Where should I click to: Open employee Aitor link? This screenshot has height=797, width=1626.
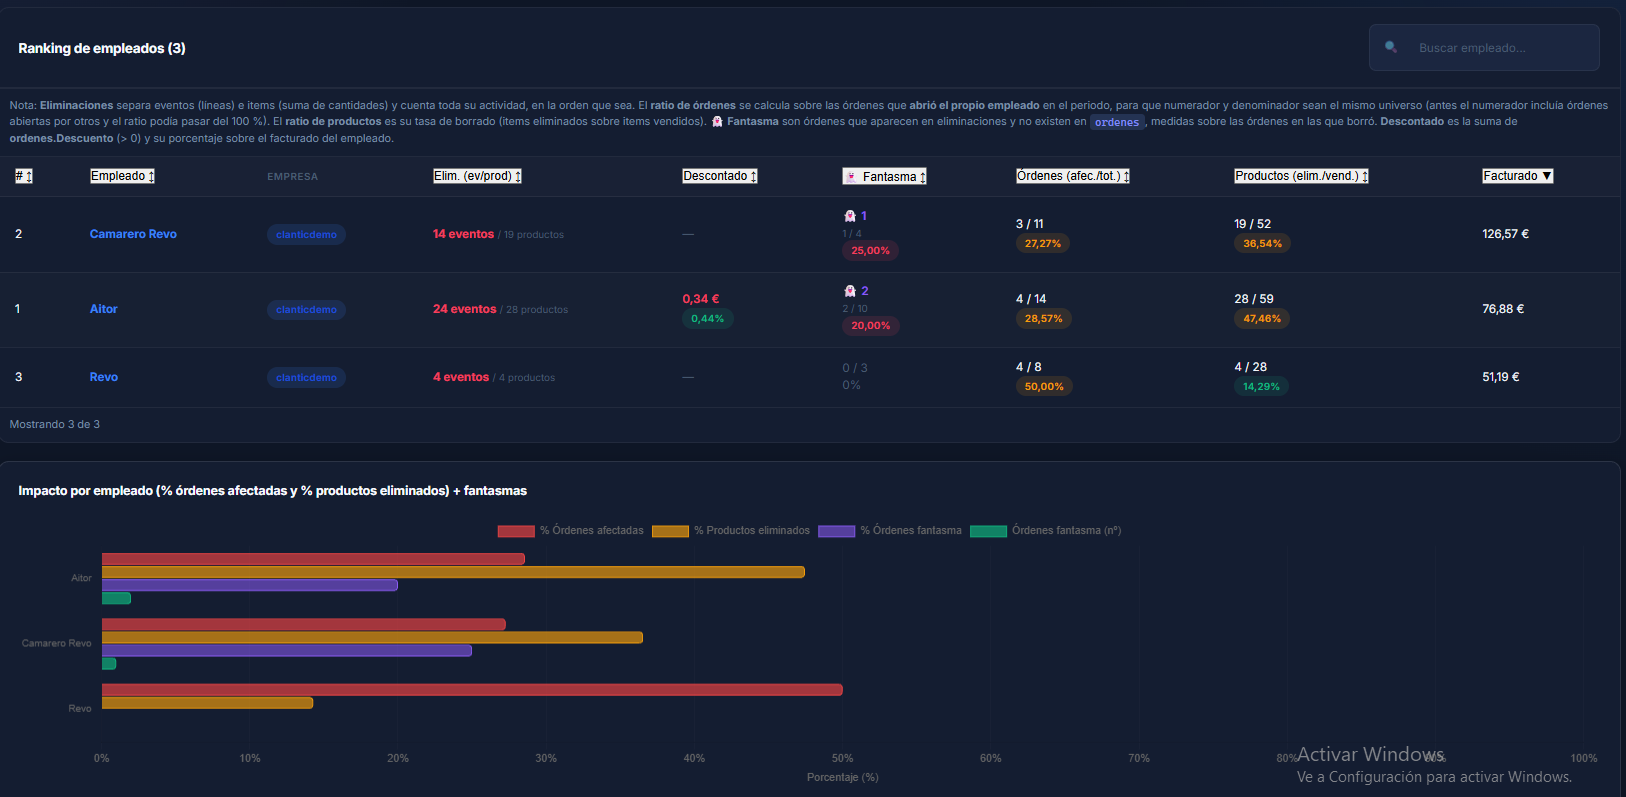(x=103, y=309)
